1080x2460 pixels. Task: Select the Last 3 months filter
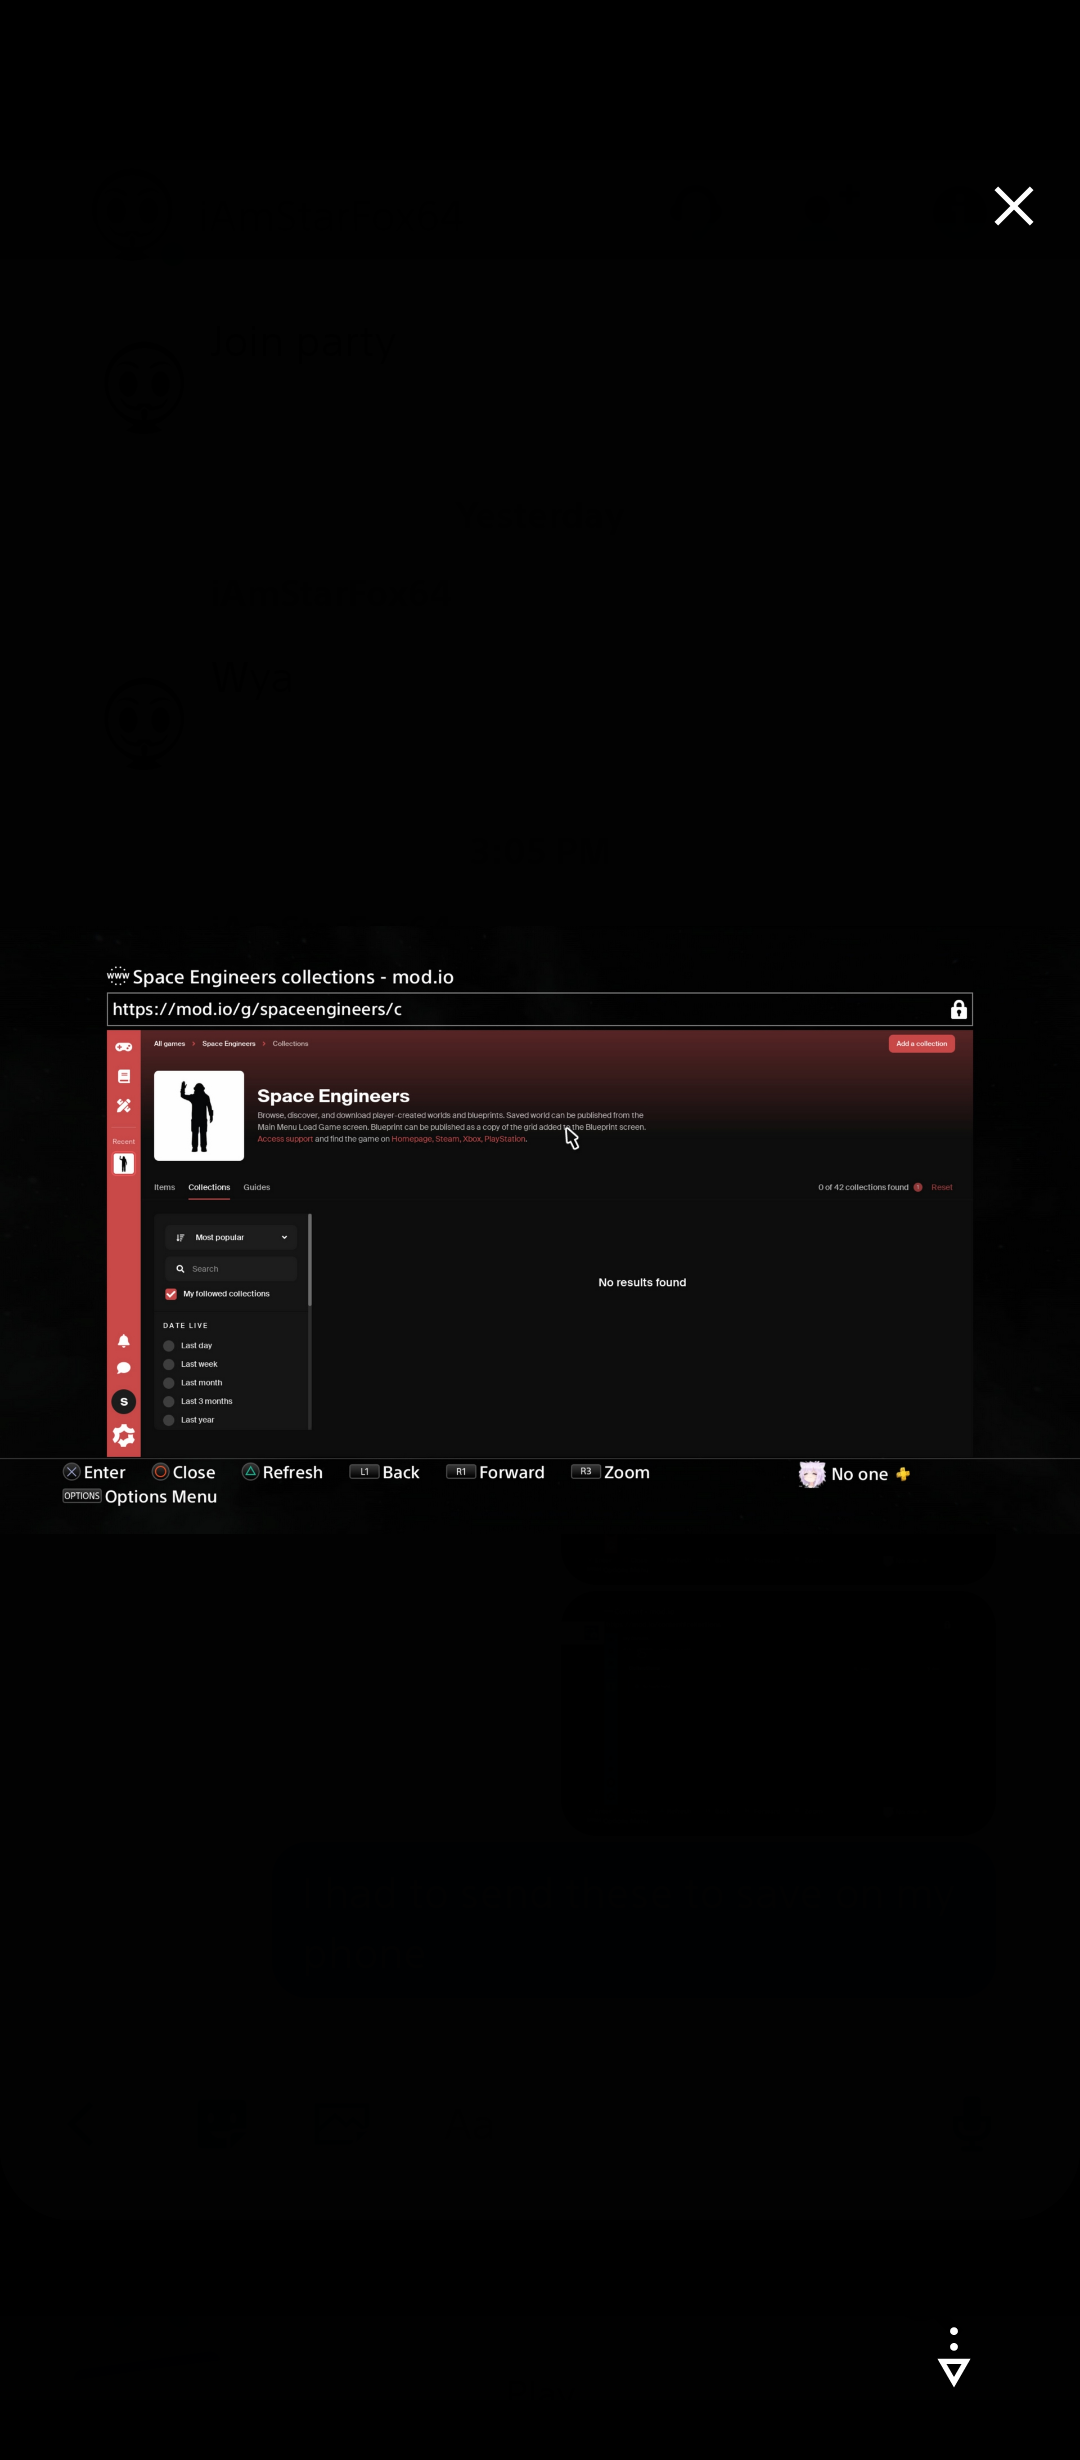(169, 1402)
